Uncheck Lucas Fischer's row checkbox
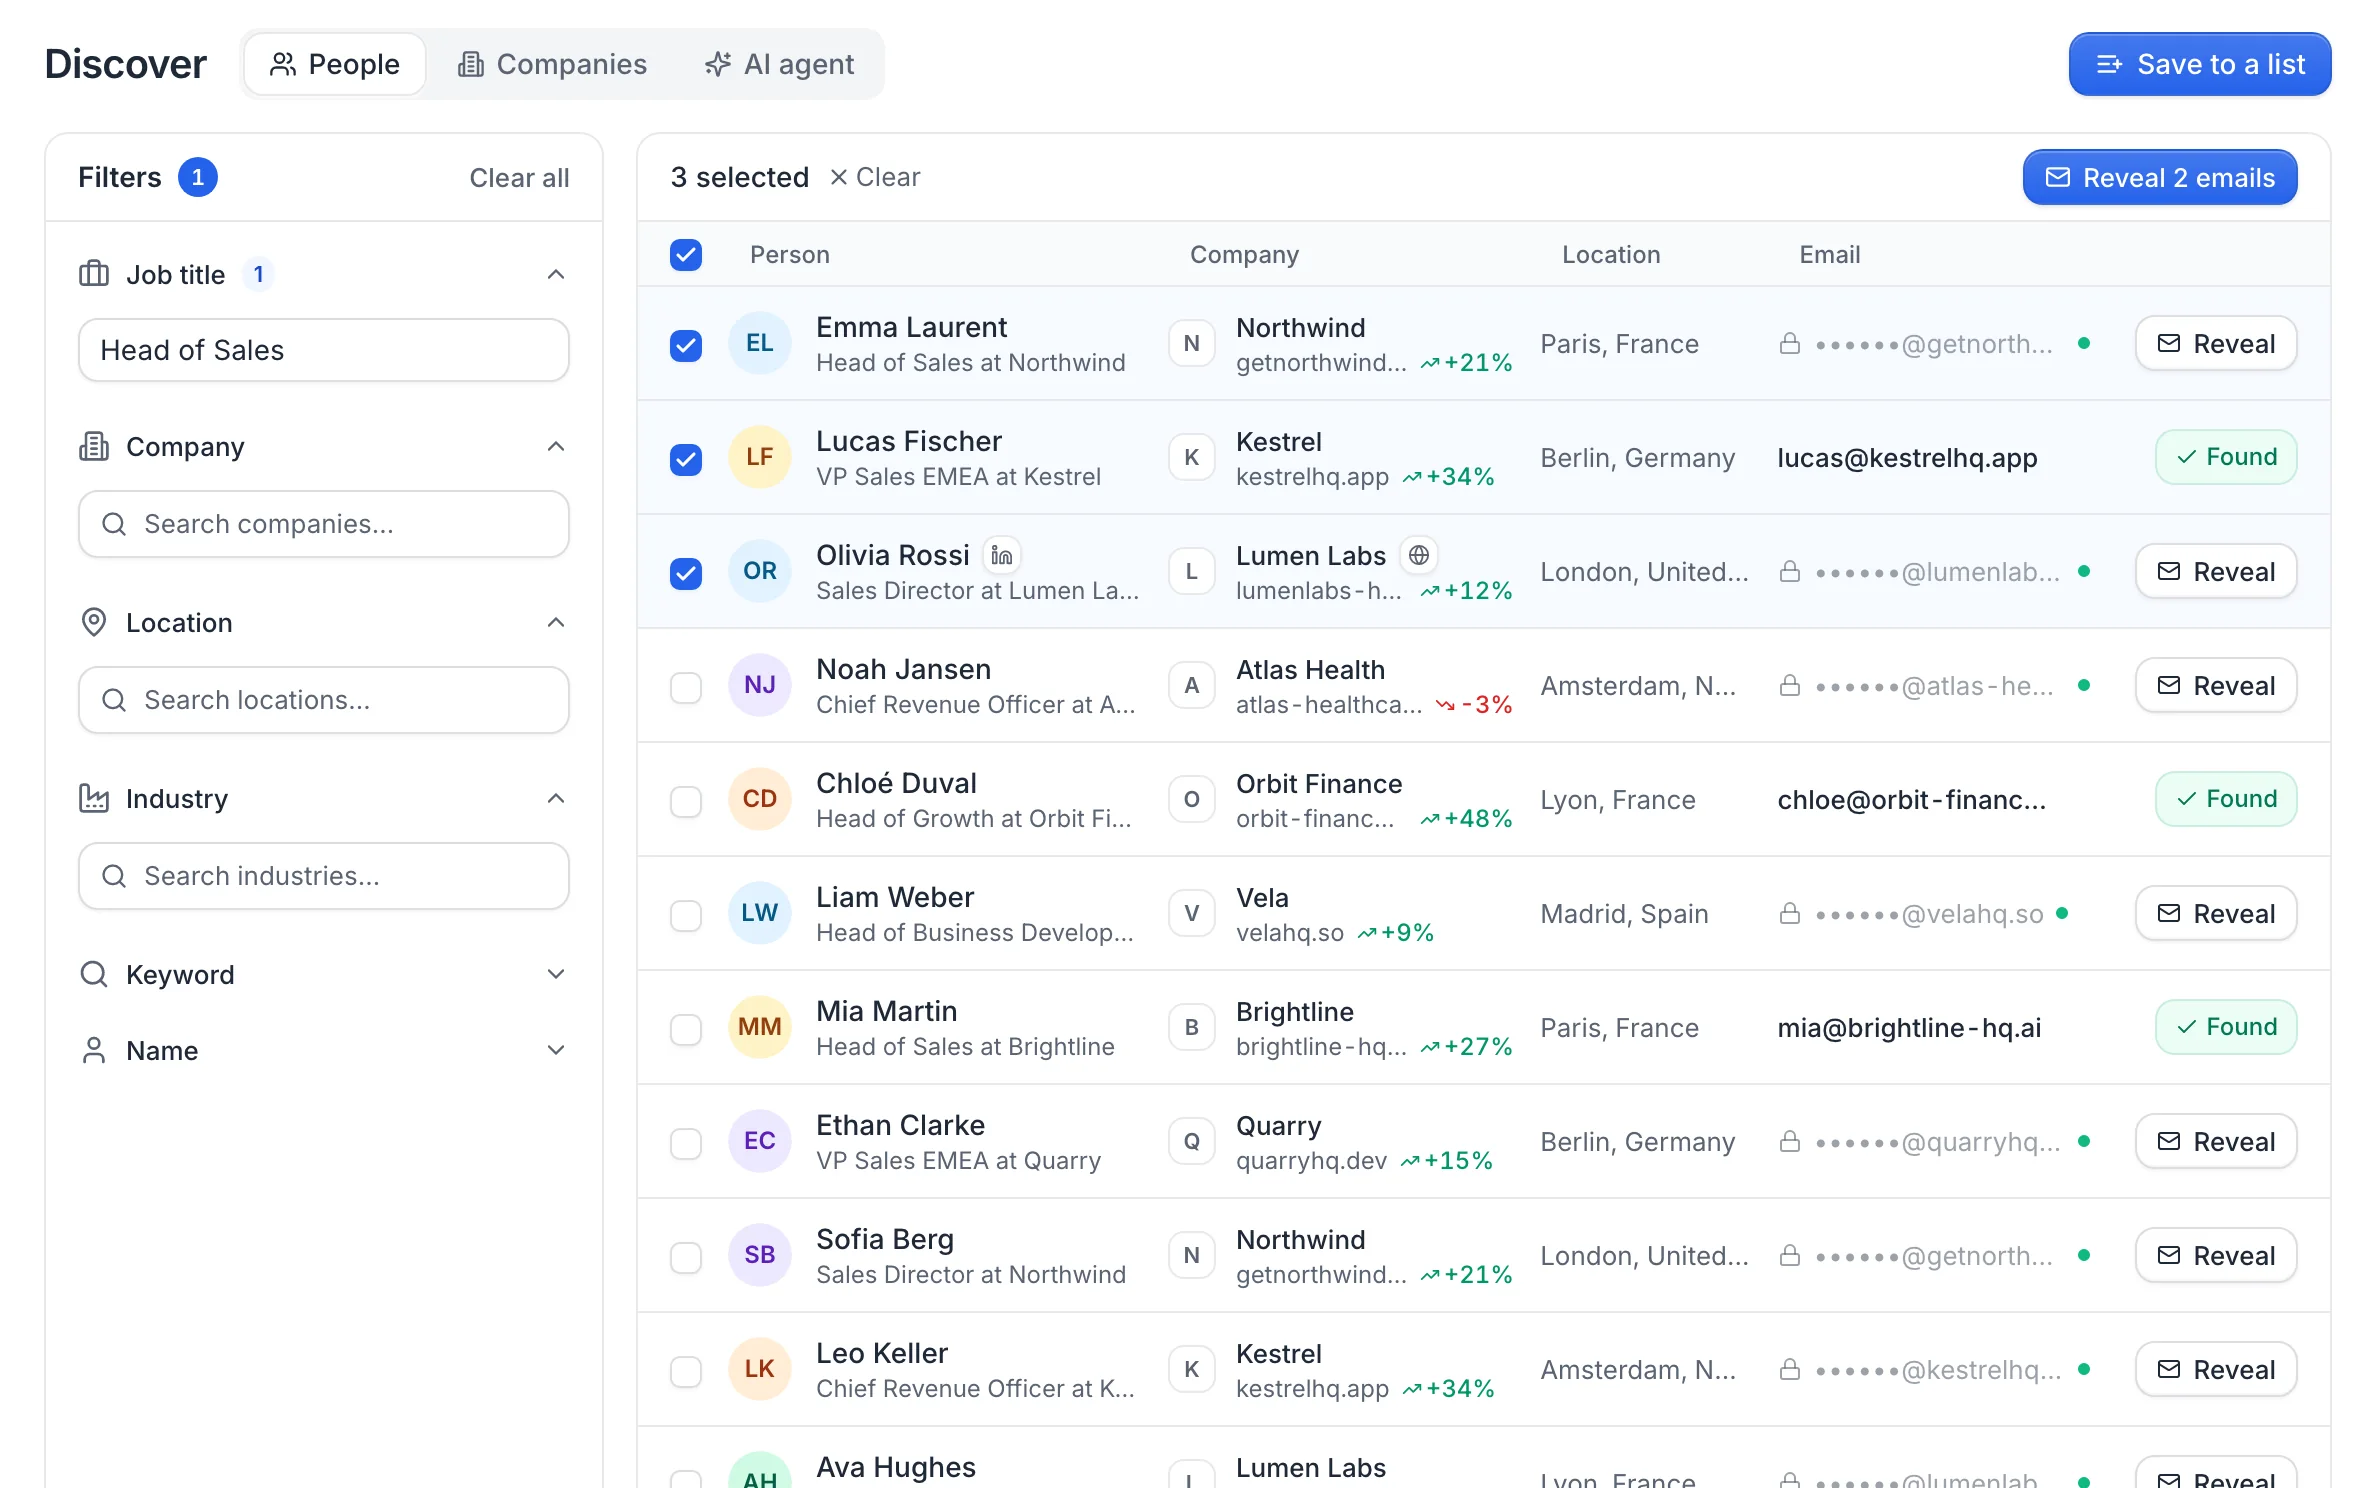This screenshot has height=1488, width=2380. [x=686, y=459]
